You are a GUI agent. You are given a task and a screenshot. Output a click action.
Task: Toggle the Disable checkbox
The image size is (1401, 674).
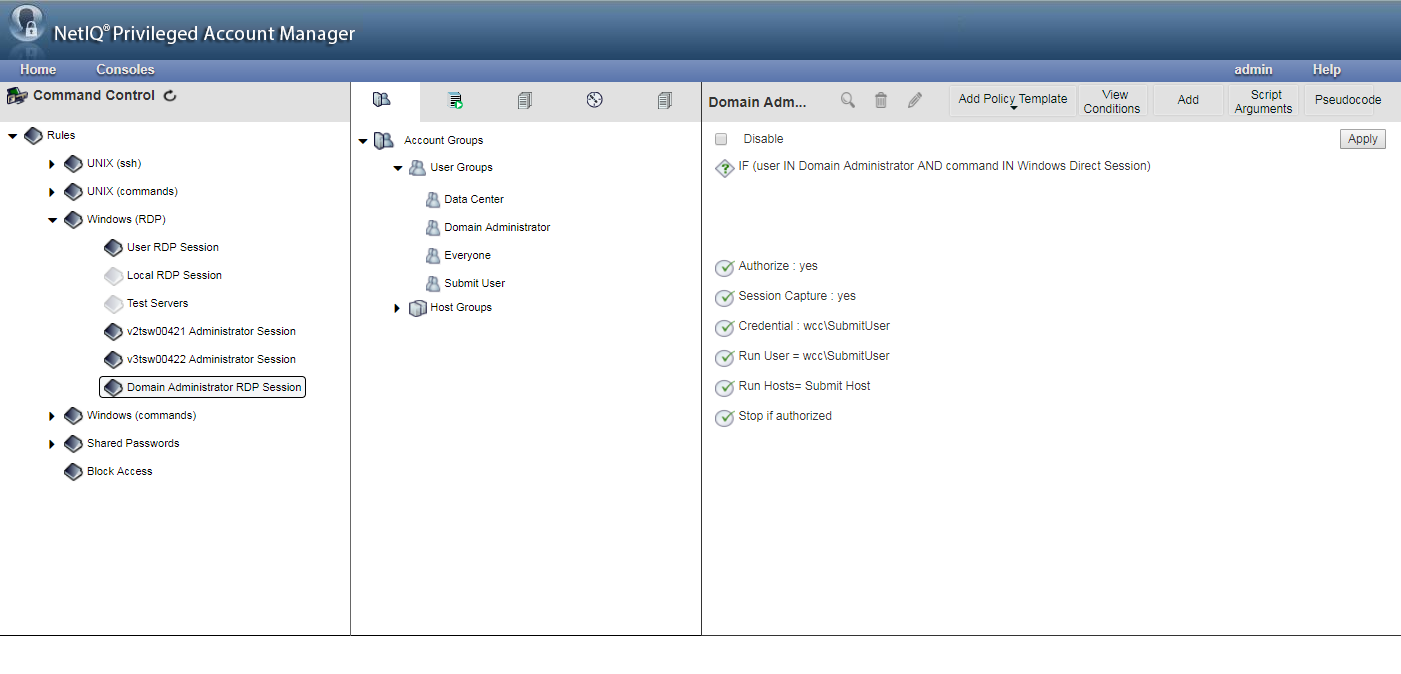(721, 139)
